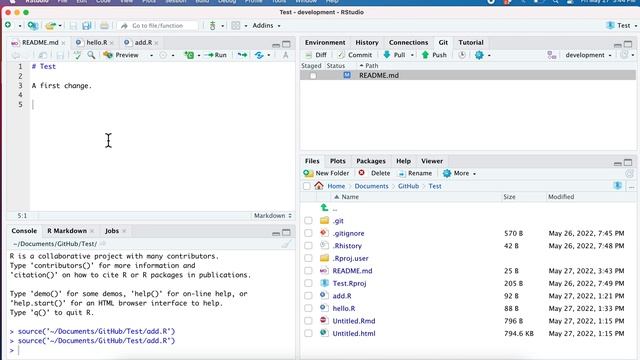This screenshot has height=360, width=640.
Task: Click the editor save document icon
Action: click(x=60, y=55)
